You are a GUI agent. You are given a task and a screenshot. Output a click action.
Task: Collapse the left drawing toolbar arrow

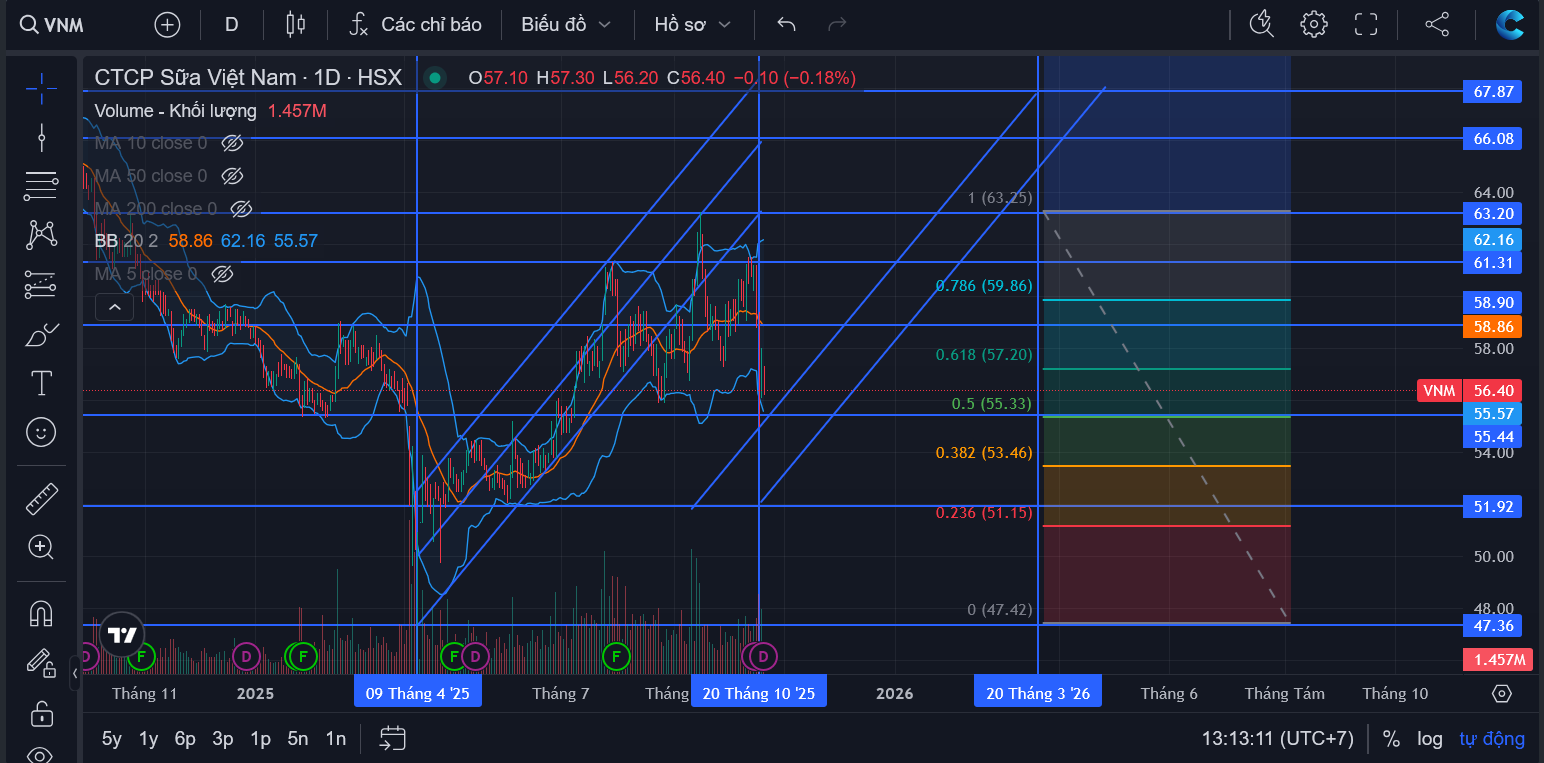(75, 673)
